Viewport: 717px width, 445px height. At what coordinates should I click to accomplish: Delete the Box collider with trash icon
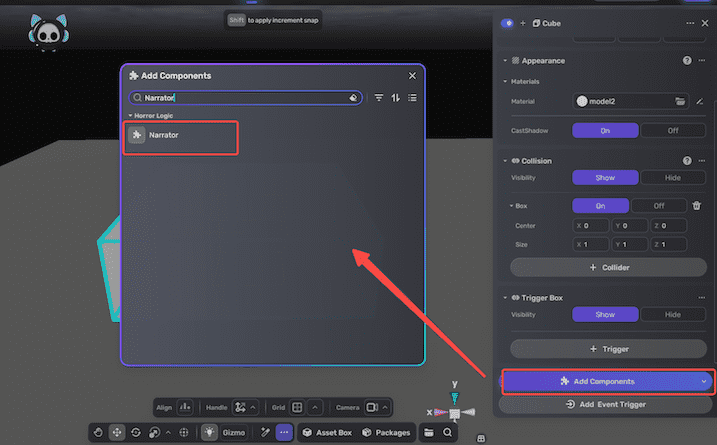pyautogui.click(x=697, y=205)
